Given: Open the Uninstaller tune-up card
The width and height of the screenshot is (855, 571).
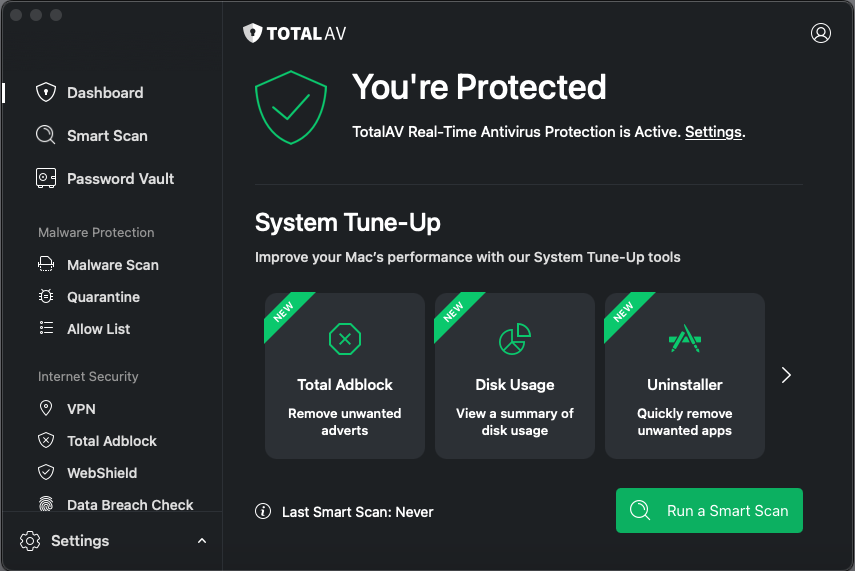Looking at the screenshot, I should pyautogui.click(x=685, y=376).
